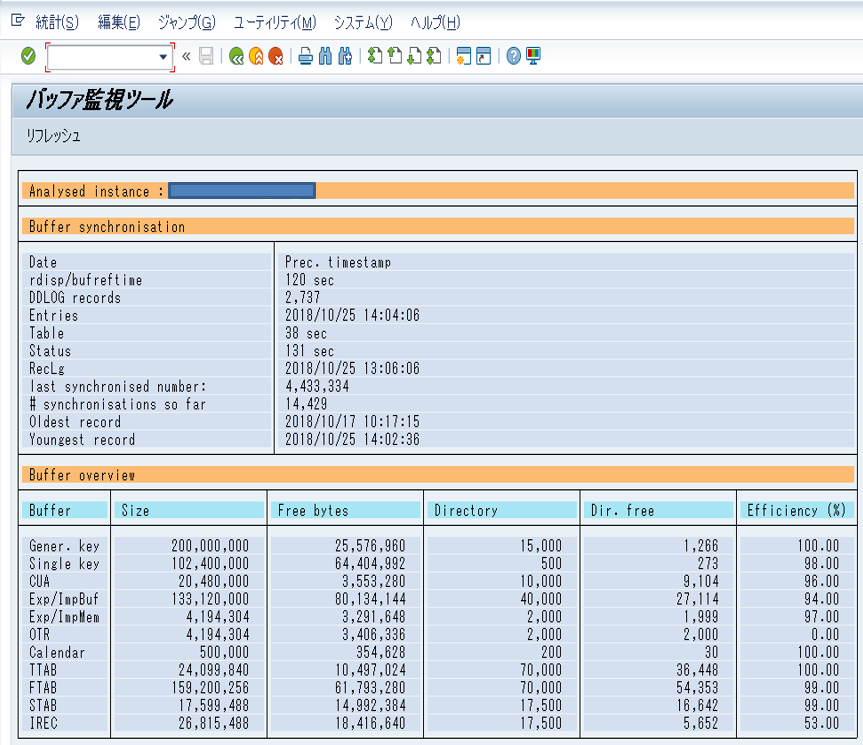The height and width of the screenshot is (745, 863).
Task: Click the "4,433,334" value
Action: (317, 386)
